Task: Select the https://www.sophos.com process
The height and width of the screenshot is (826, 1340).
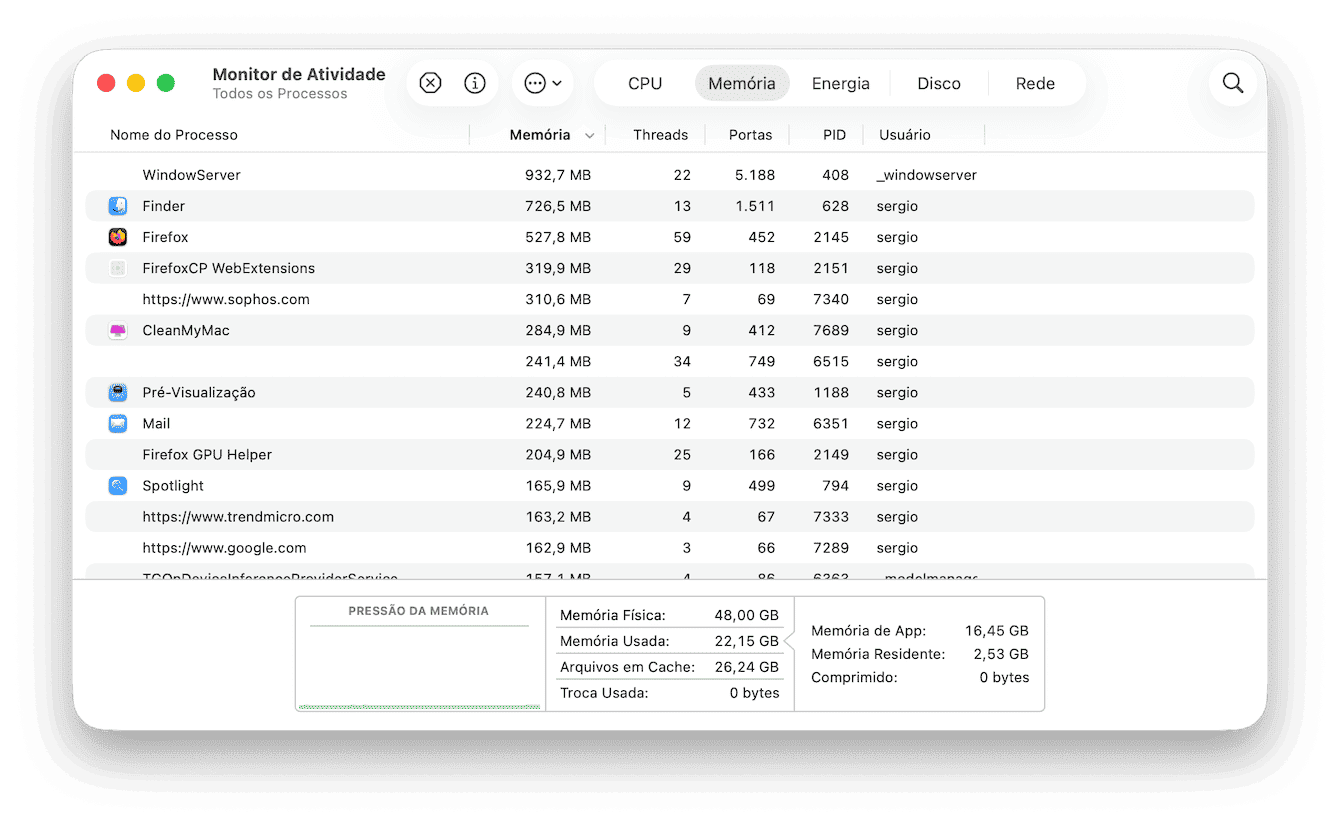Action: point(226,299)
